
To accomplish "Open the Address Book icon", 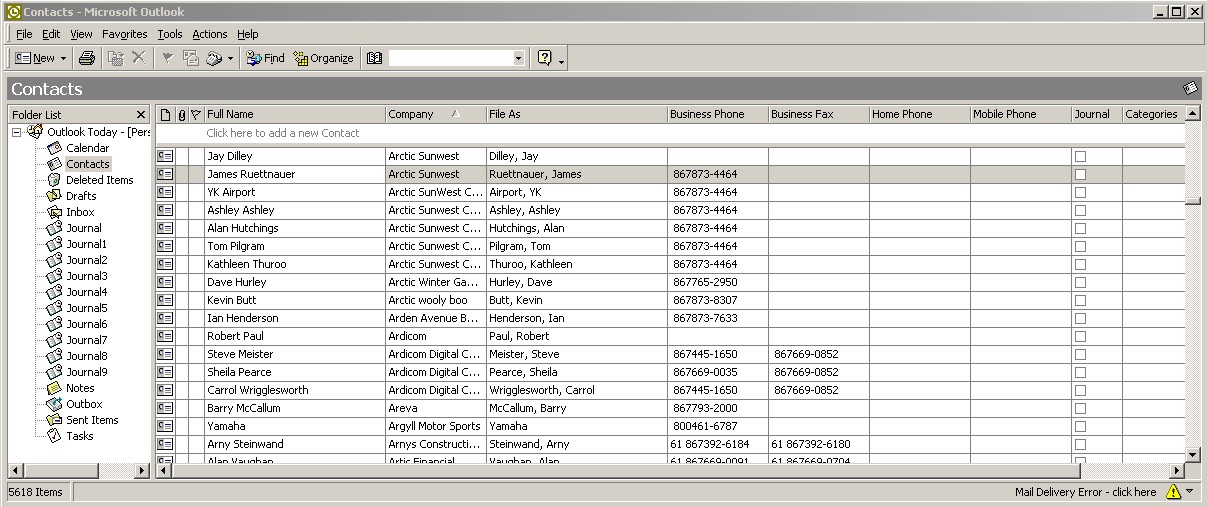I will (375, 58).
